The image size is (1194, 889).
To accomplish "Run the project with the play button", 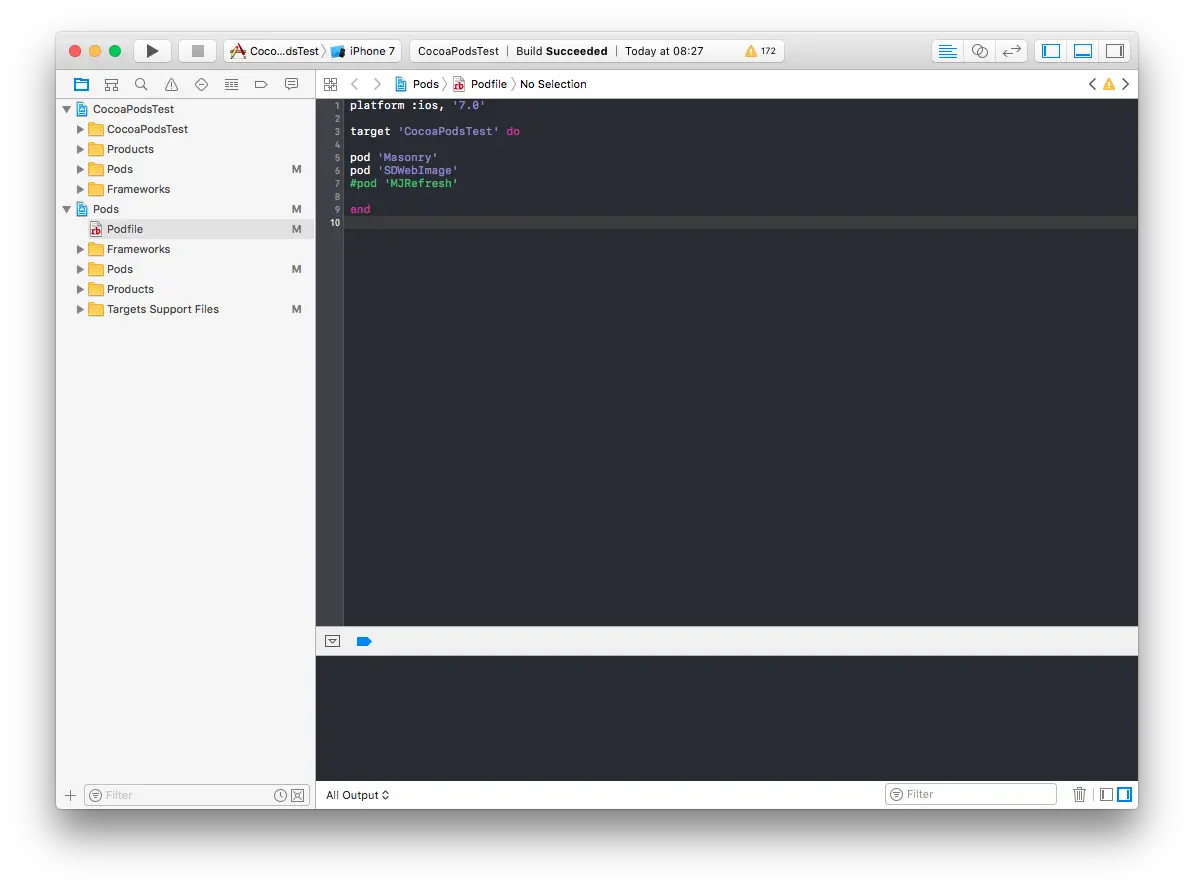I will tap(152, 50).
